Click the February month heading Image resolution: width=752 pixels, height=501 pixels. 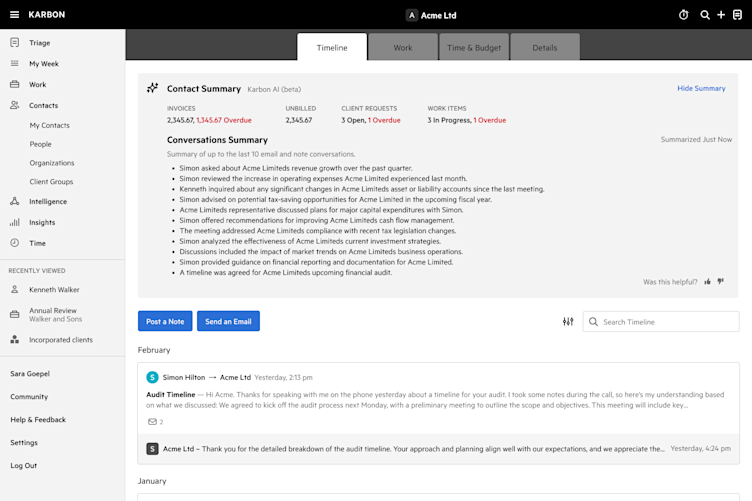pyautogui.click(x=154, y=350)
